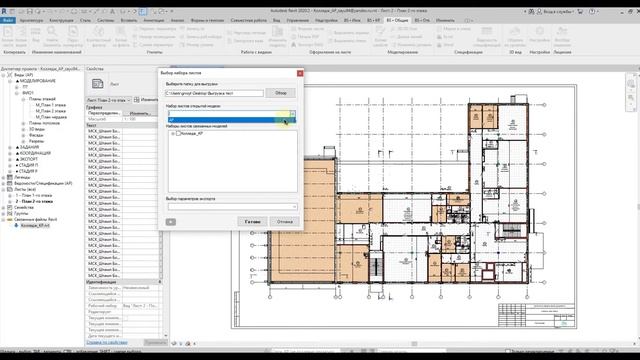Collapse the Планы этажей tree node
Screen dimensions: 640x360
point(23,99)
